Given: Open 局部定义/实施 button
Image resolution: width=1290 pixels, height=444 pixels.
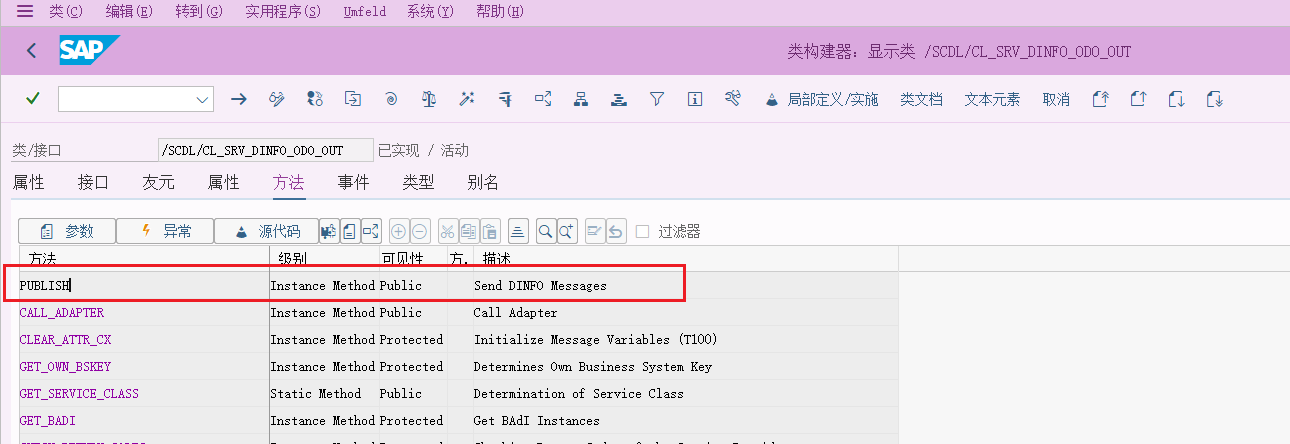Looking at the screenshot, I should click(x=821, y=99).
